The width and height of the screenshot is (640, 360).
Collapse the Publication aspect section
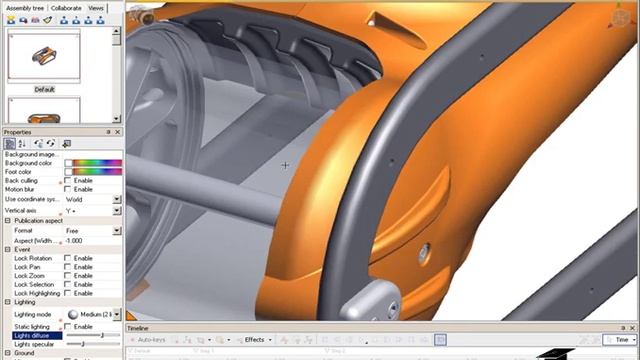7,220
